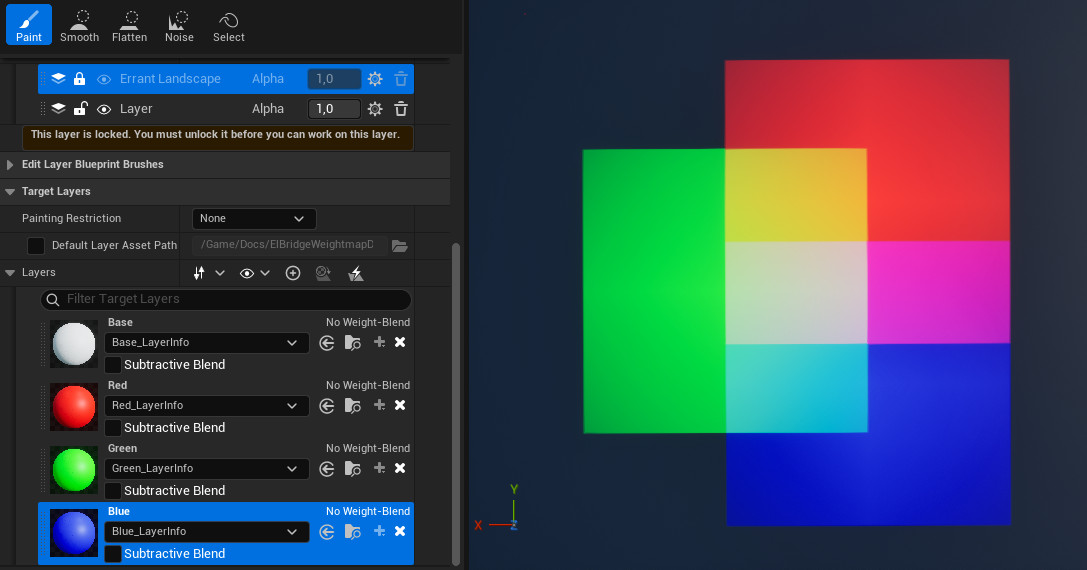Toggle visibility of the Layer edit layer
Image resolution: width=1087 pixels, height=570 pixels.
pyautogui.click(x=104, y=109)
